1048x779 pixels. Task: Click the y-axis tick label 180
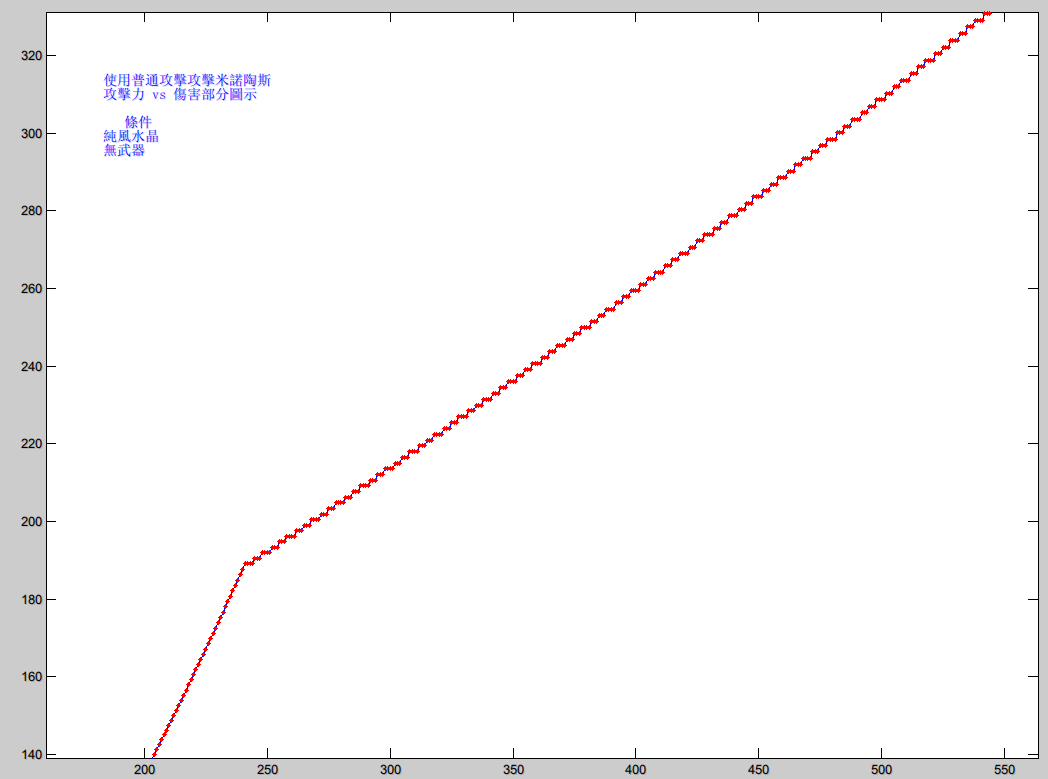pyautogui.click(x=31, y=600)
